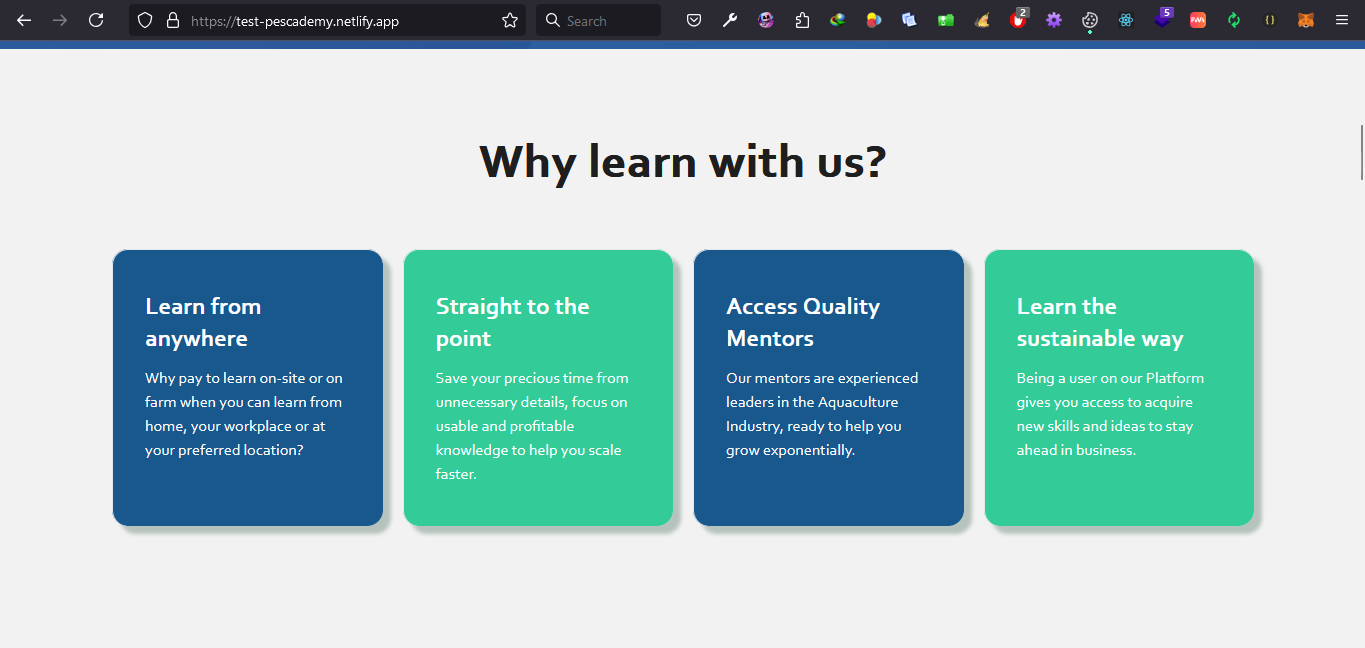Select the "Straight to the point" card
The width and height of the screenshot is (1365, 648).
(538, 388)
